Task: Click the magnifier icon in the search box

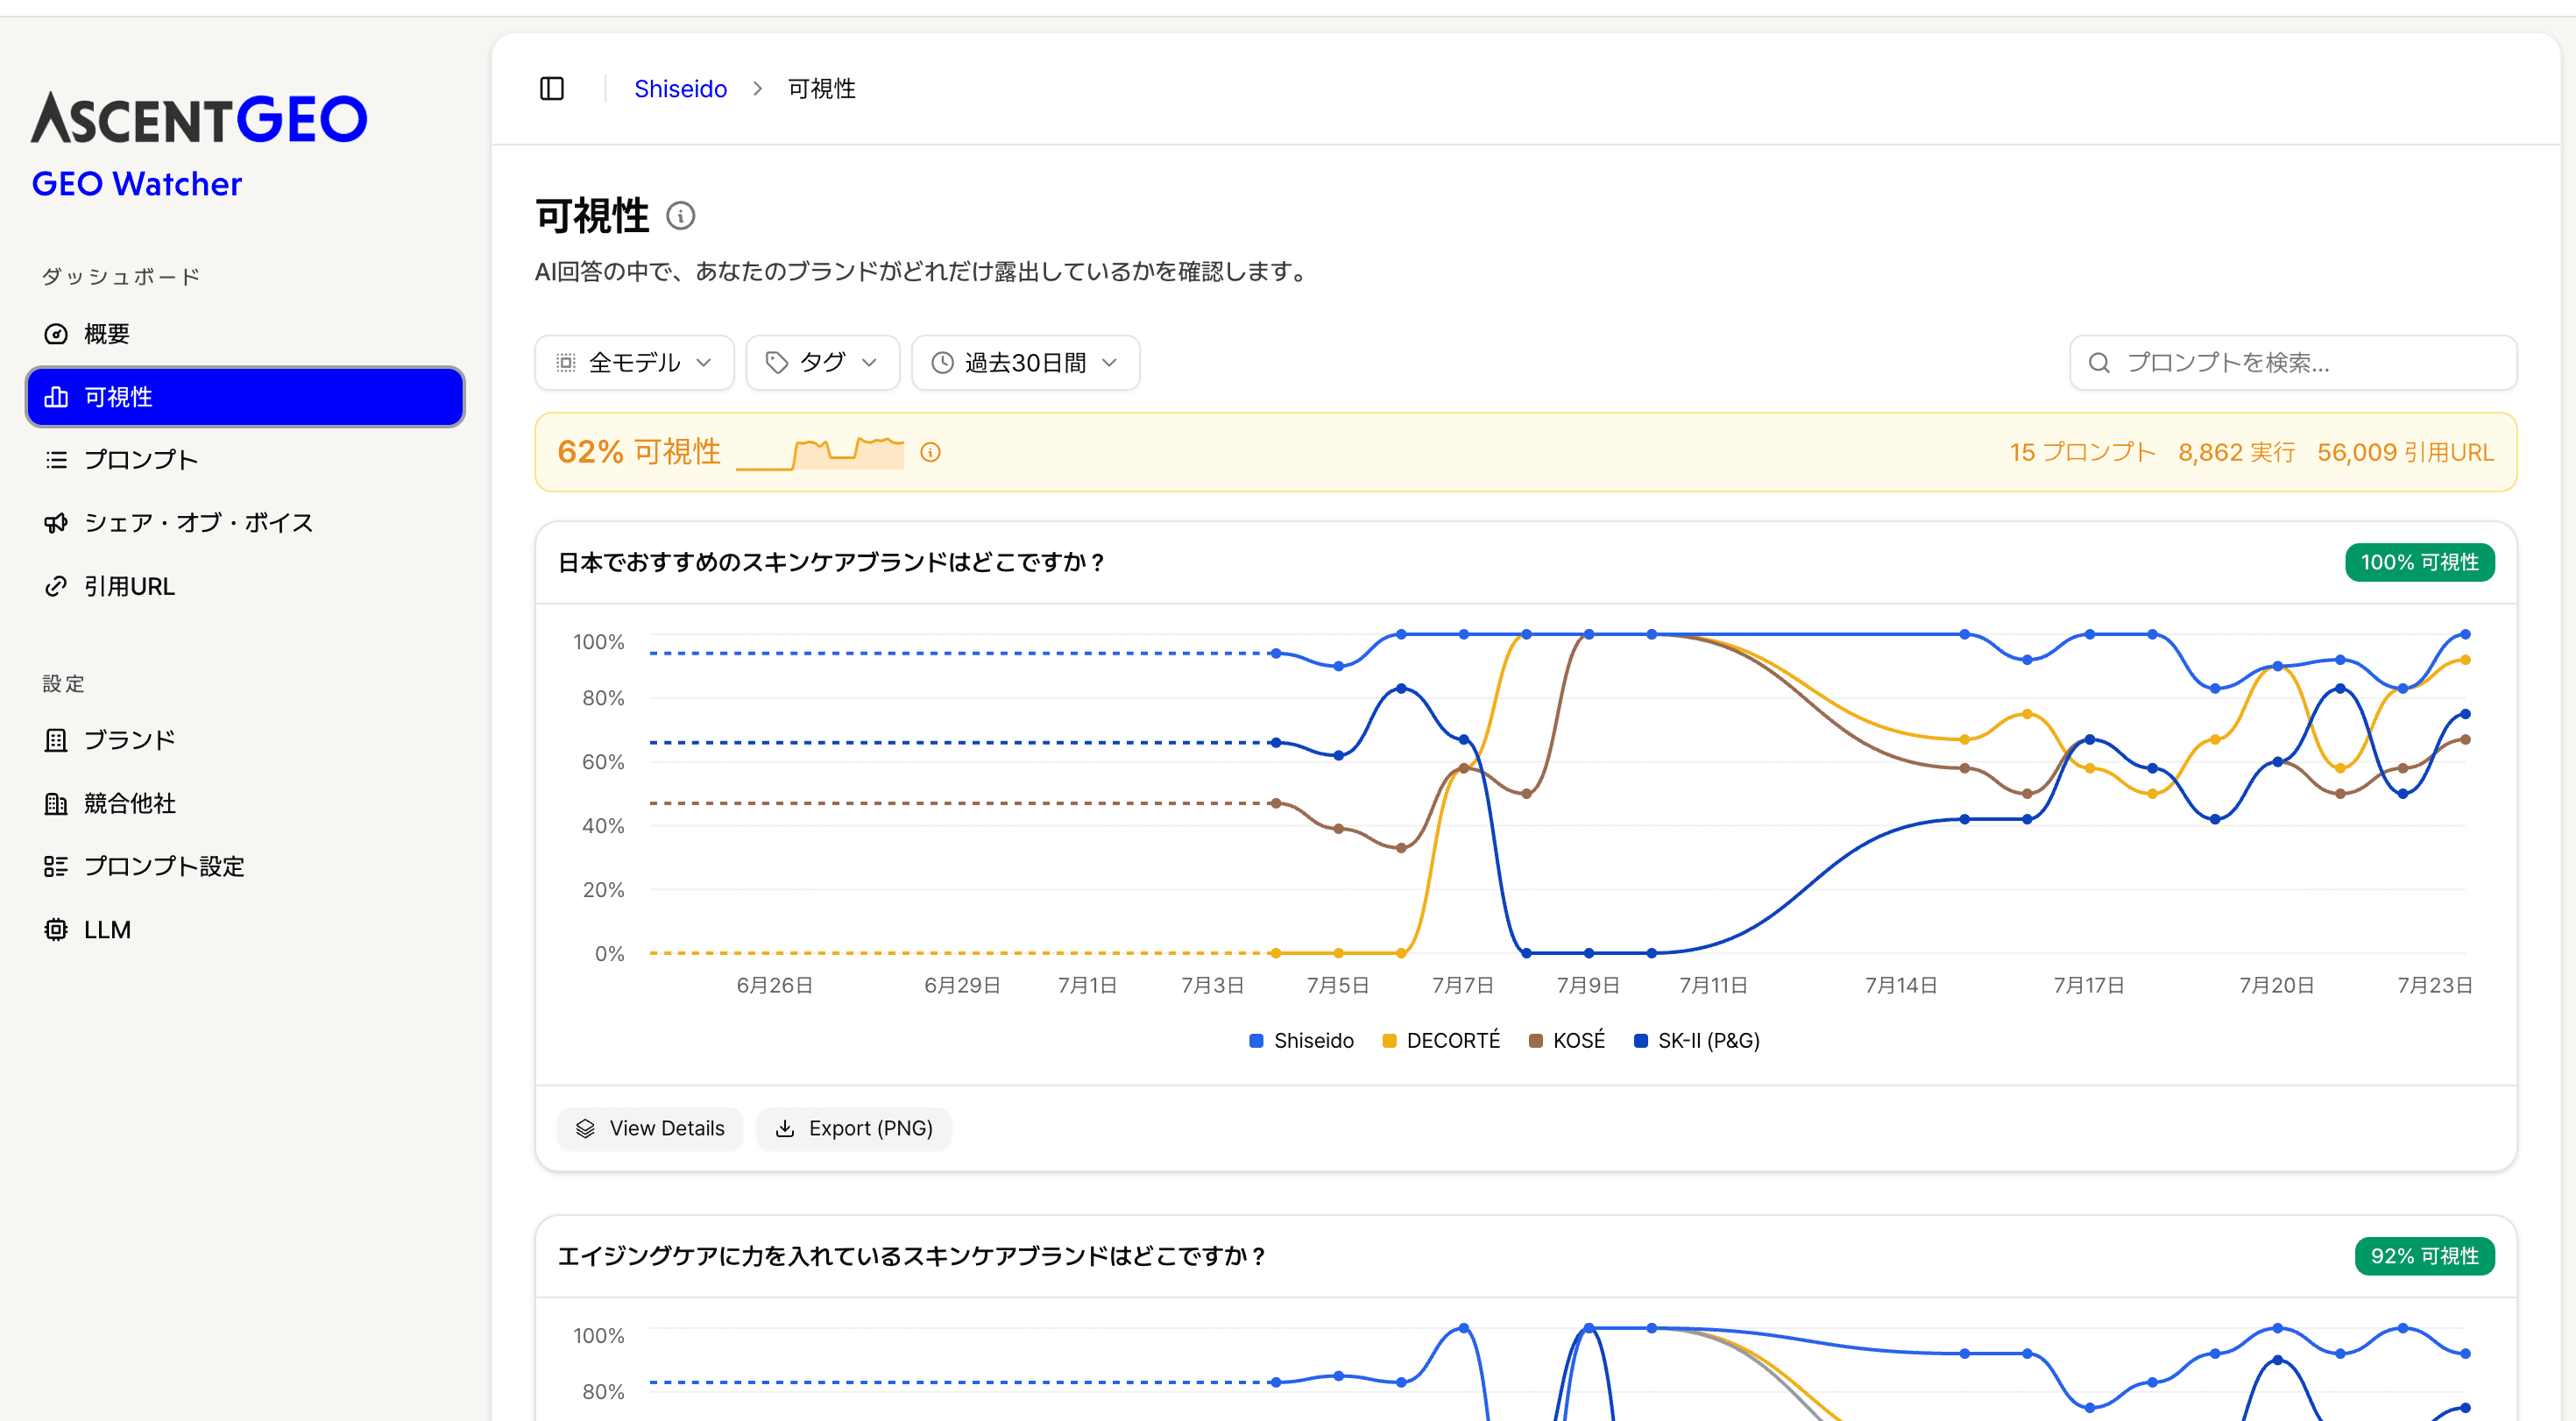Action: pos(2099,363)
